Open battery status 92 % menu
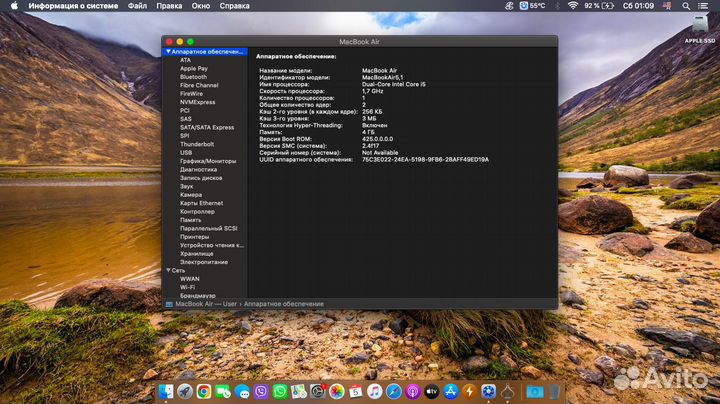Viewport: 720px width, 404px height. point(599,6)
